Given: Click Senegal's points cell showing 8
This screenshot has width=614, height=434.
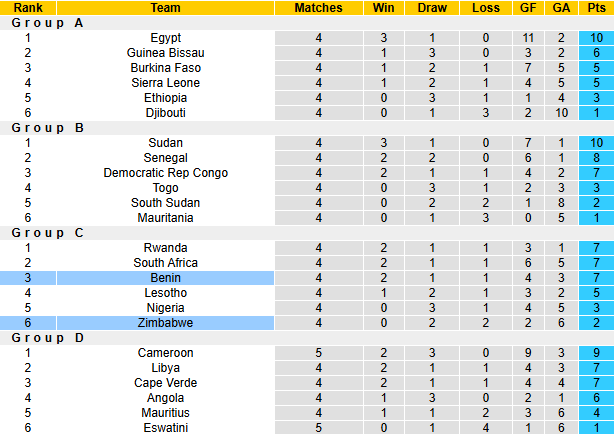Looking at the screenshot, I should pos(595,158).
